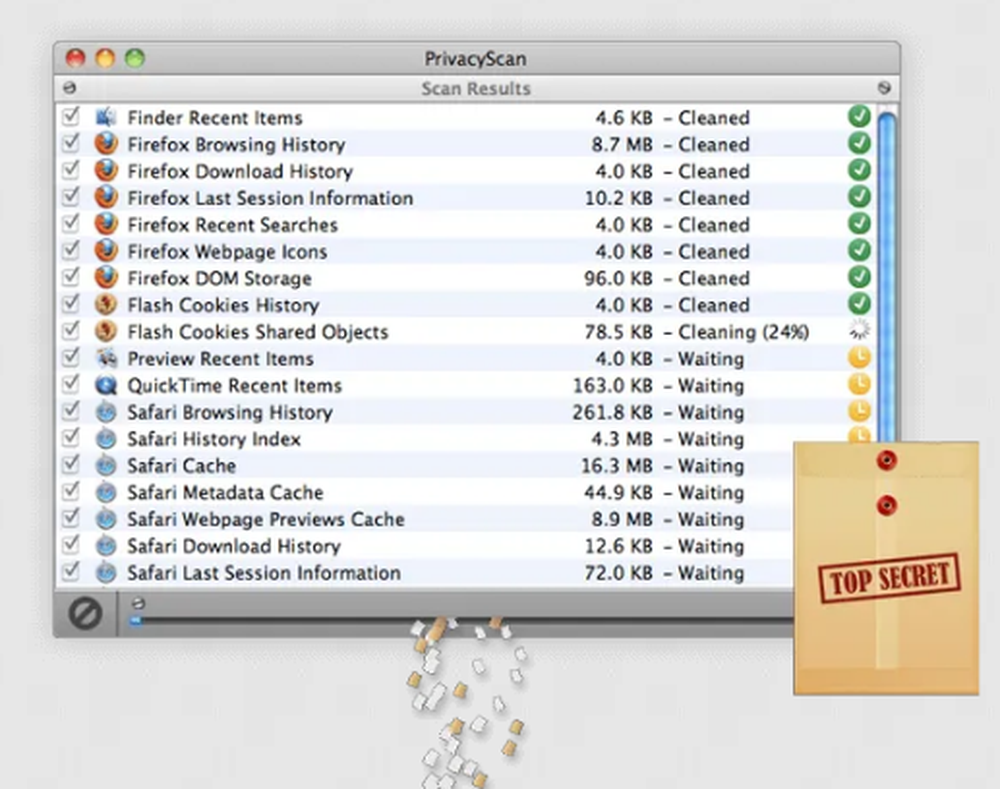Screen dimensions: 1000x789
Task: Uncheck Safari Cache checkbox
Action: [x=71, y=465]
